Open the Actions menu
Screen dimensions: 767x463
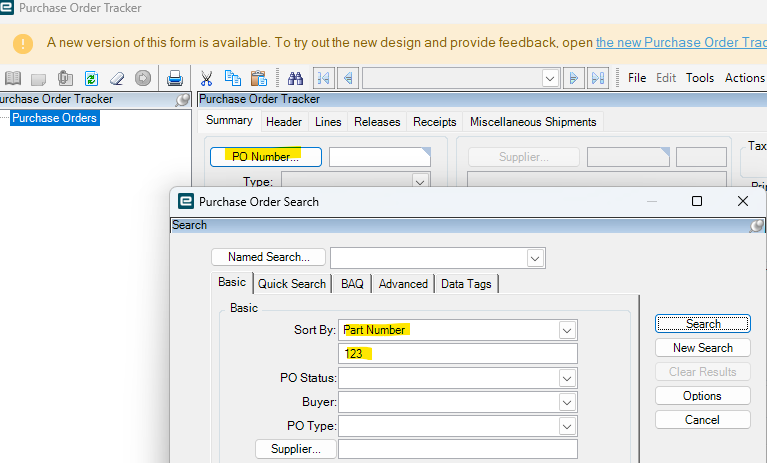(744, 78)
